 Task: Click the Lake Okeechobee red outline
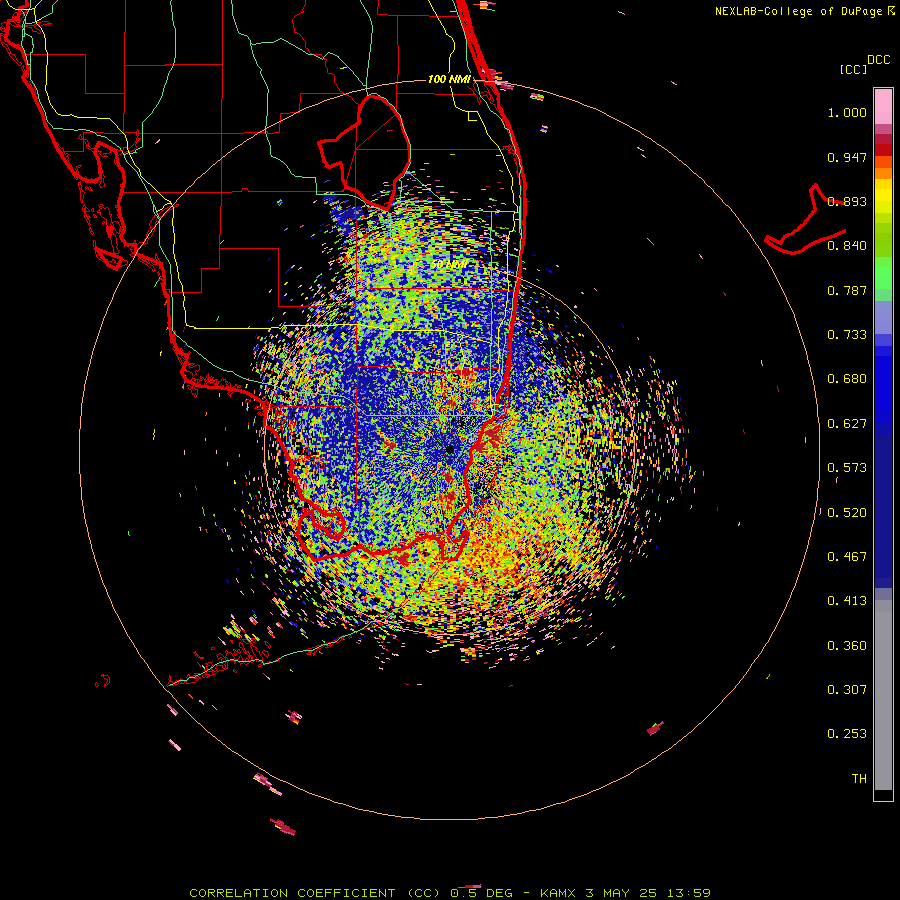pyautogui.click(x=364, y=152)
